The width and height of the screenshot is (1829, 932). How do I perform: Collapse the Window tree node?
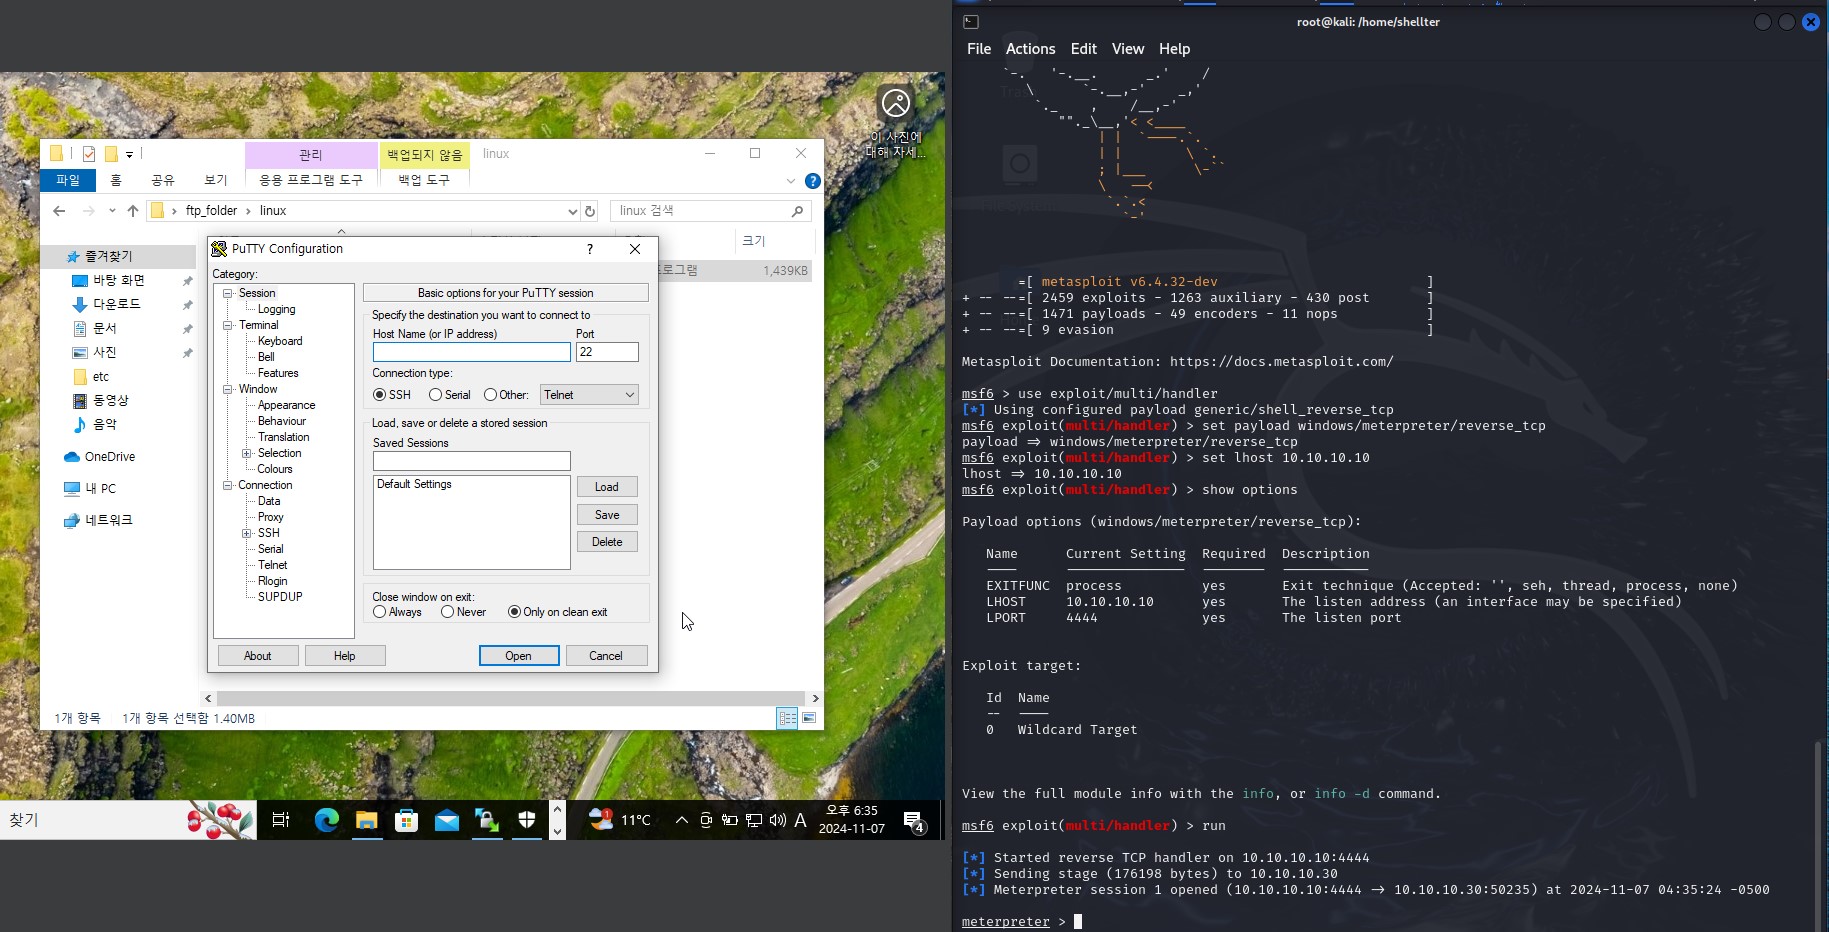pos(228,389)
